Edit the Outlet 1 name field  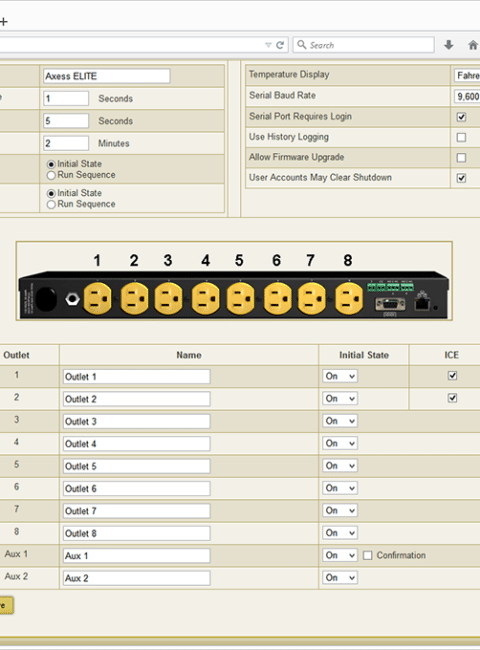point(136,376)
